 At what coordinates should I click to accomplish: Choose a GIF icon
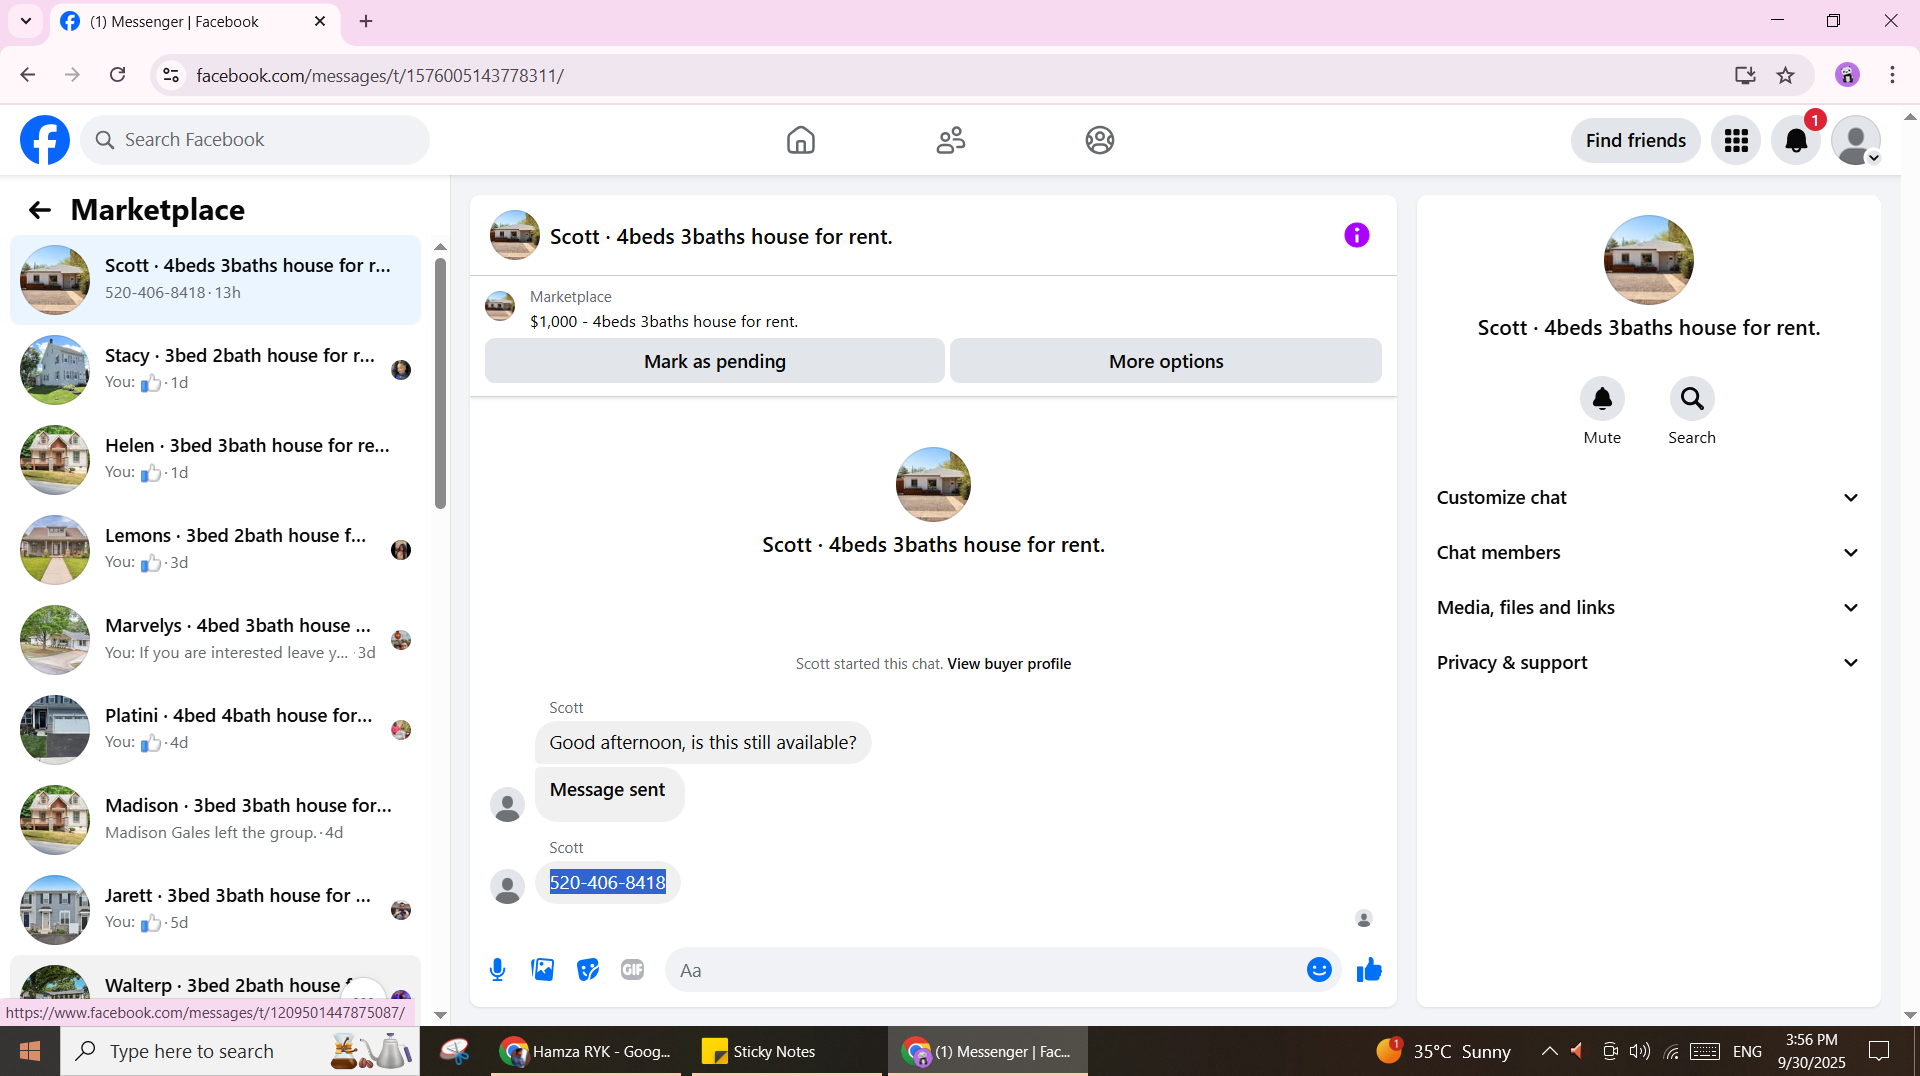tap(632, 970)
